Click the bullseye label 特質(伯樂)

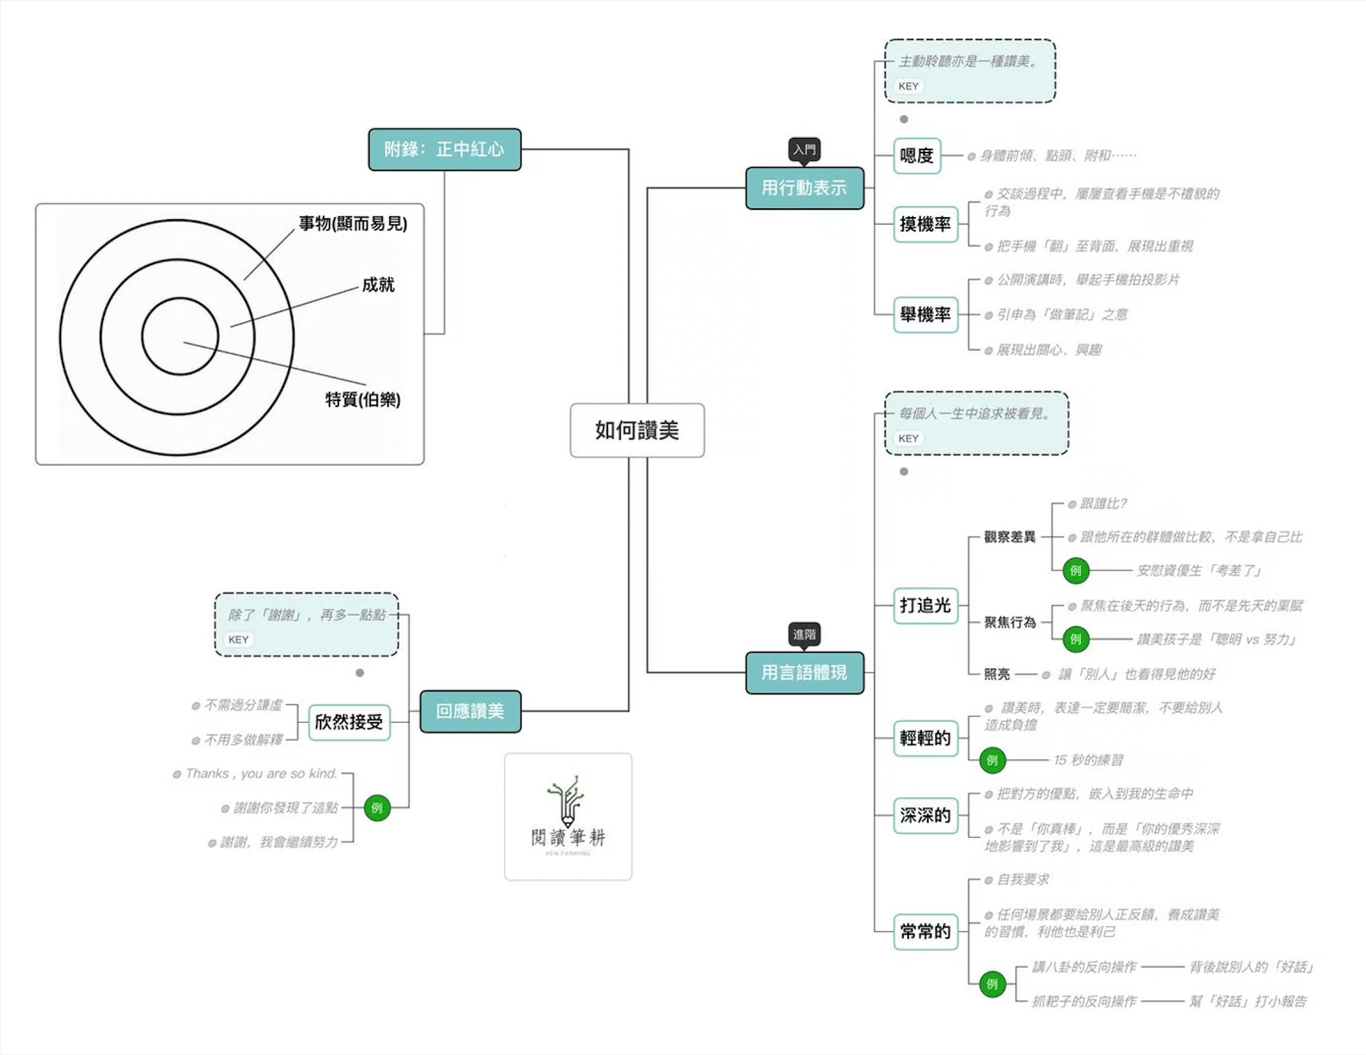363,400
